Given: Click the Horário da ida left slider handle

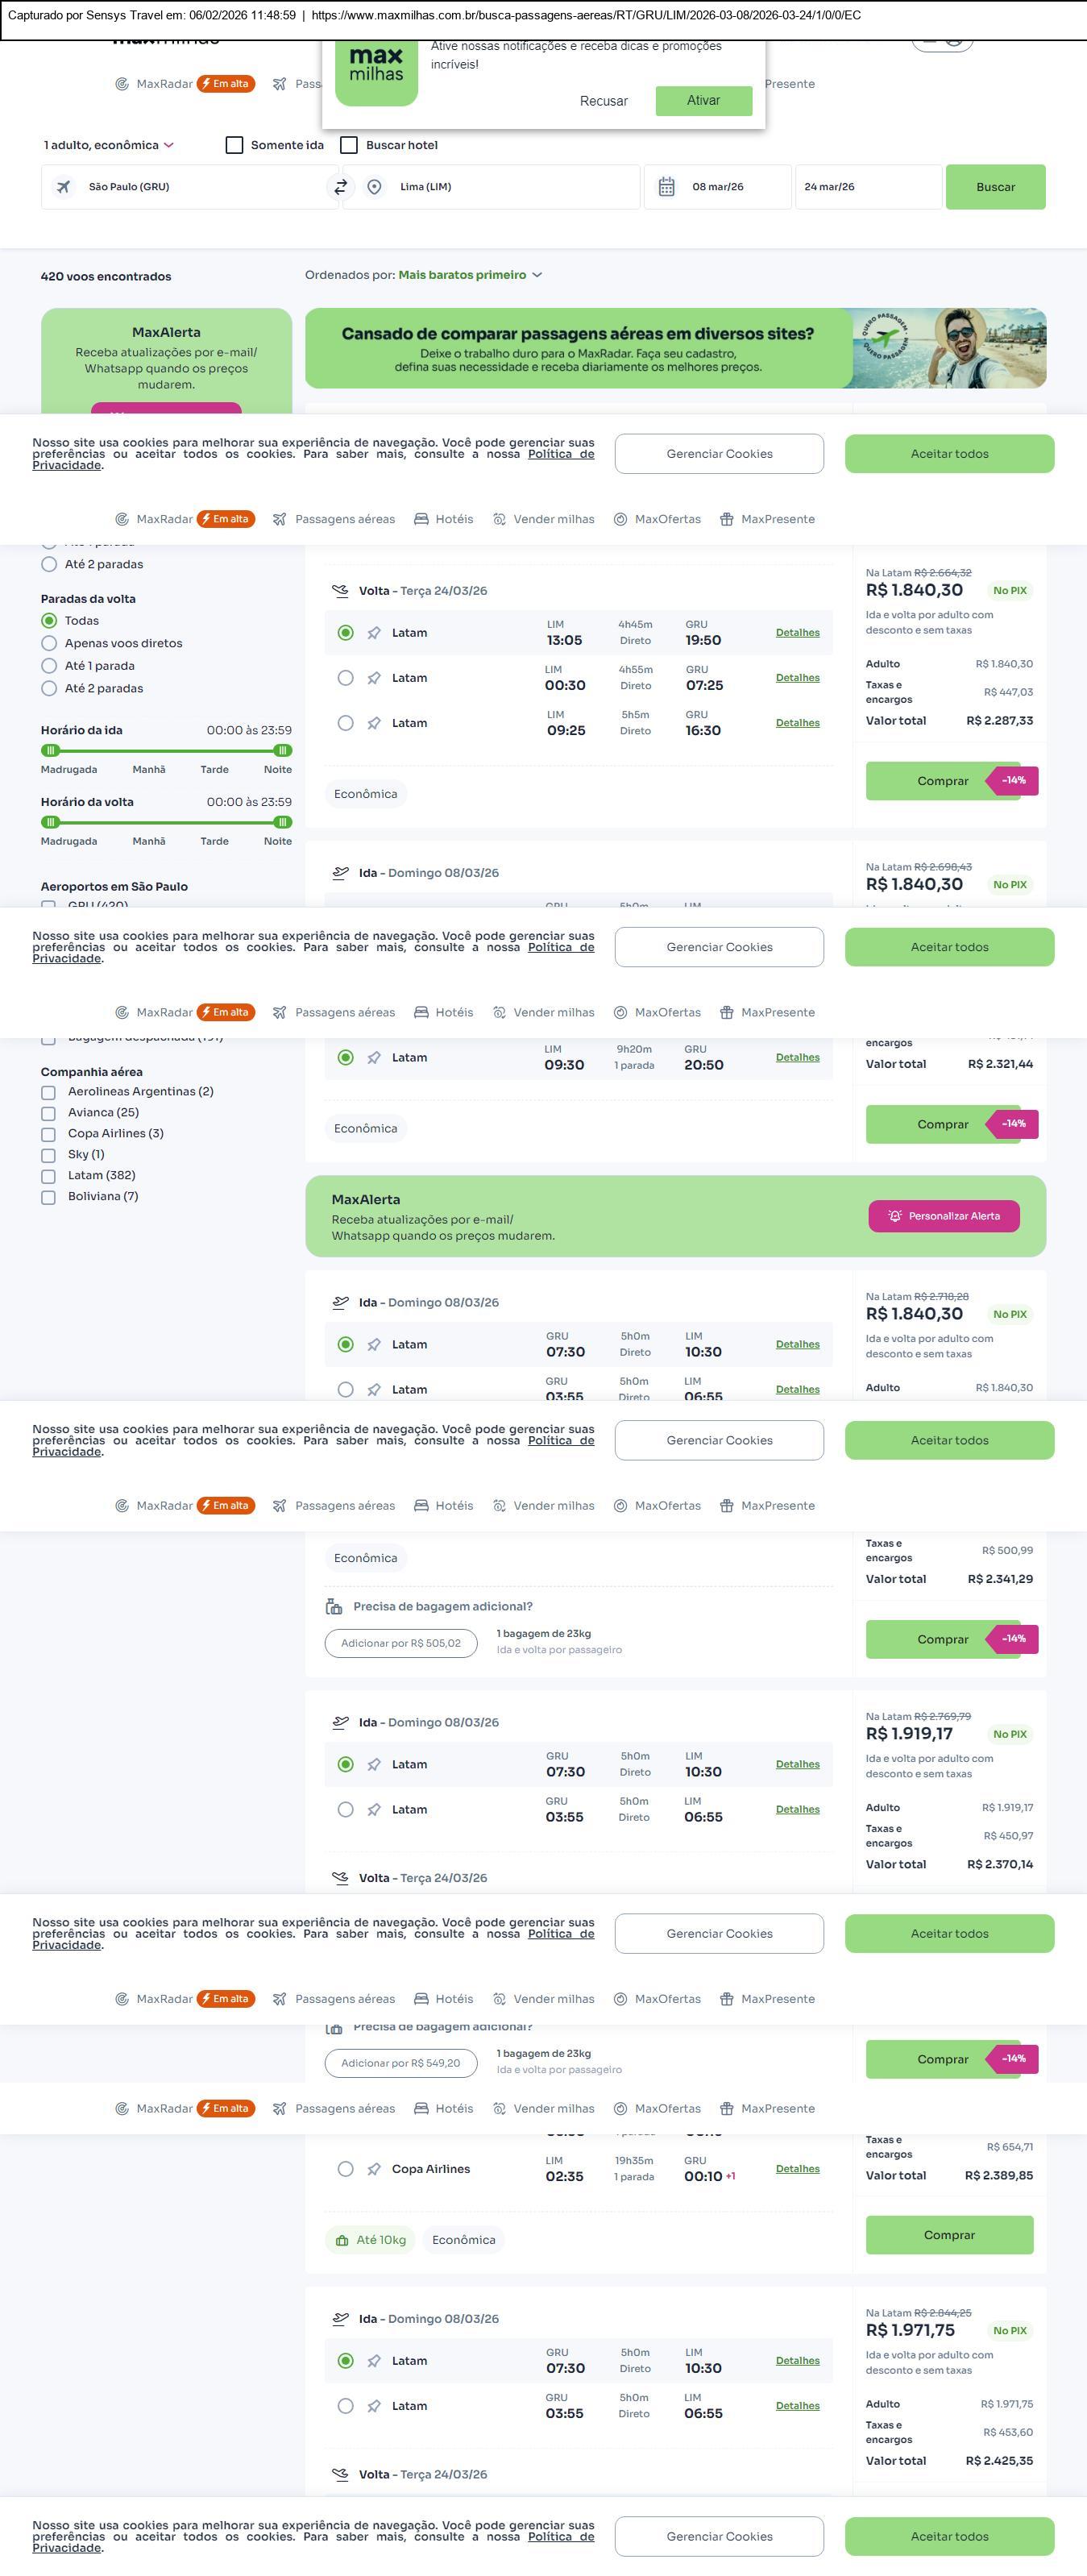Looking at the screenshot, I should click(51, 750).
